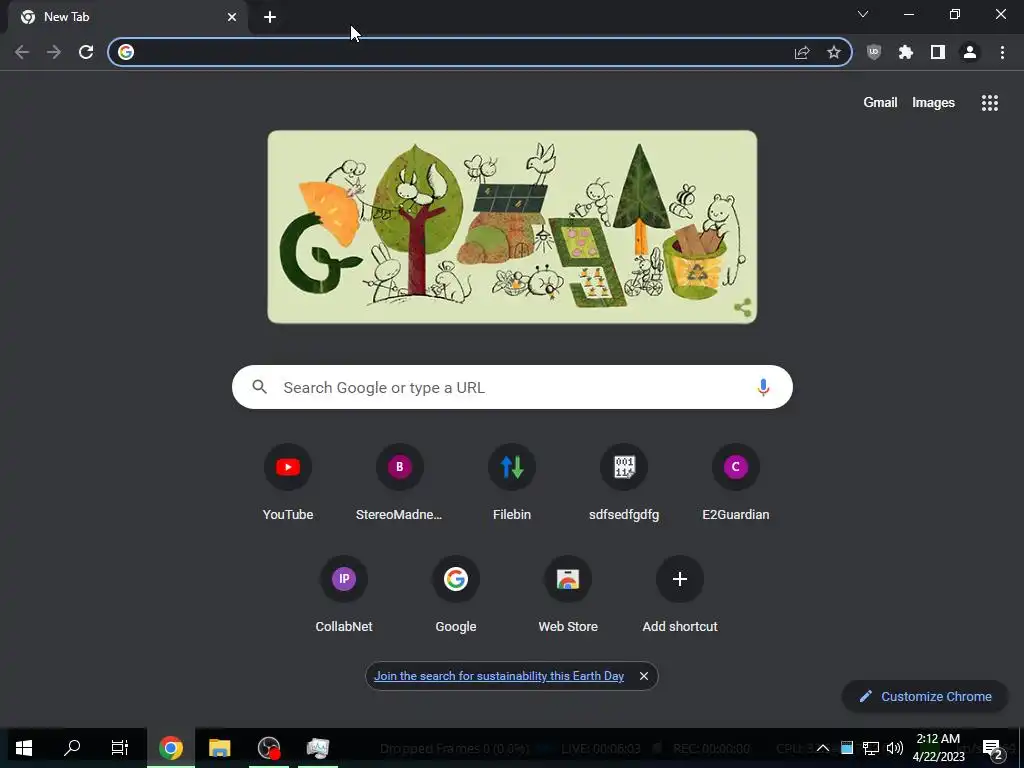Open the Windows Start menu
Image resolution: width=1024 pixels, height=768 pixels.
[x=24, y=748]
